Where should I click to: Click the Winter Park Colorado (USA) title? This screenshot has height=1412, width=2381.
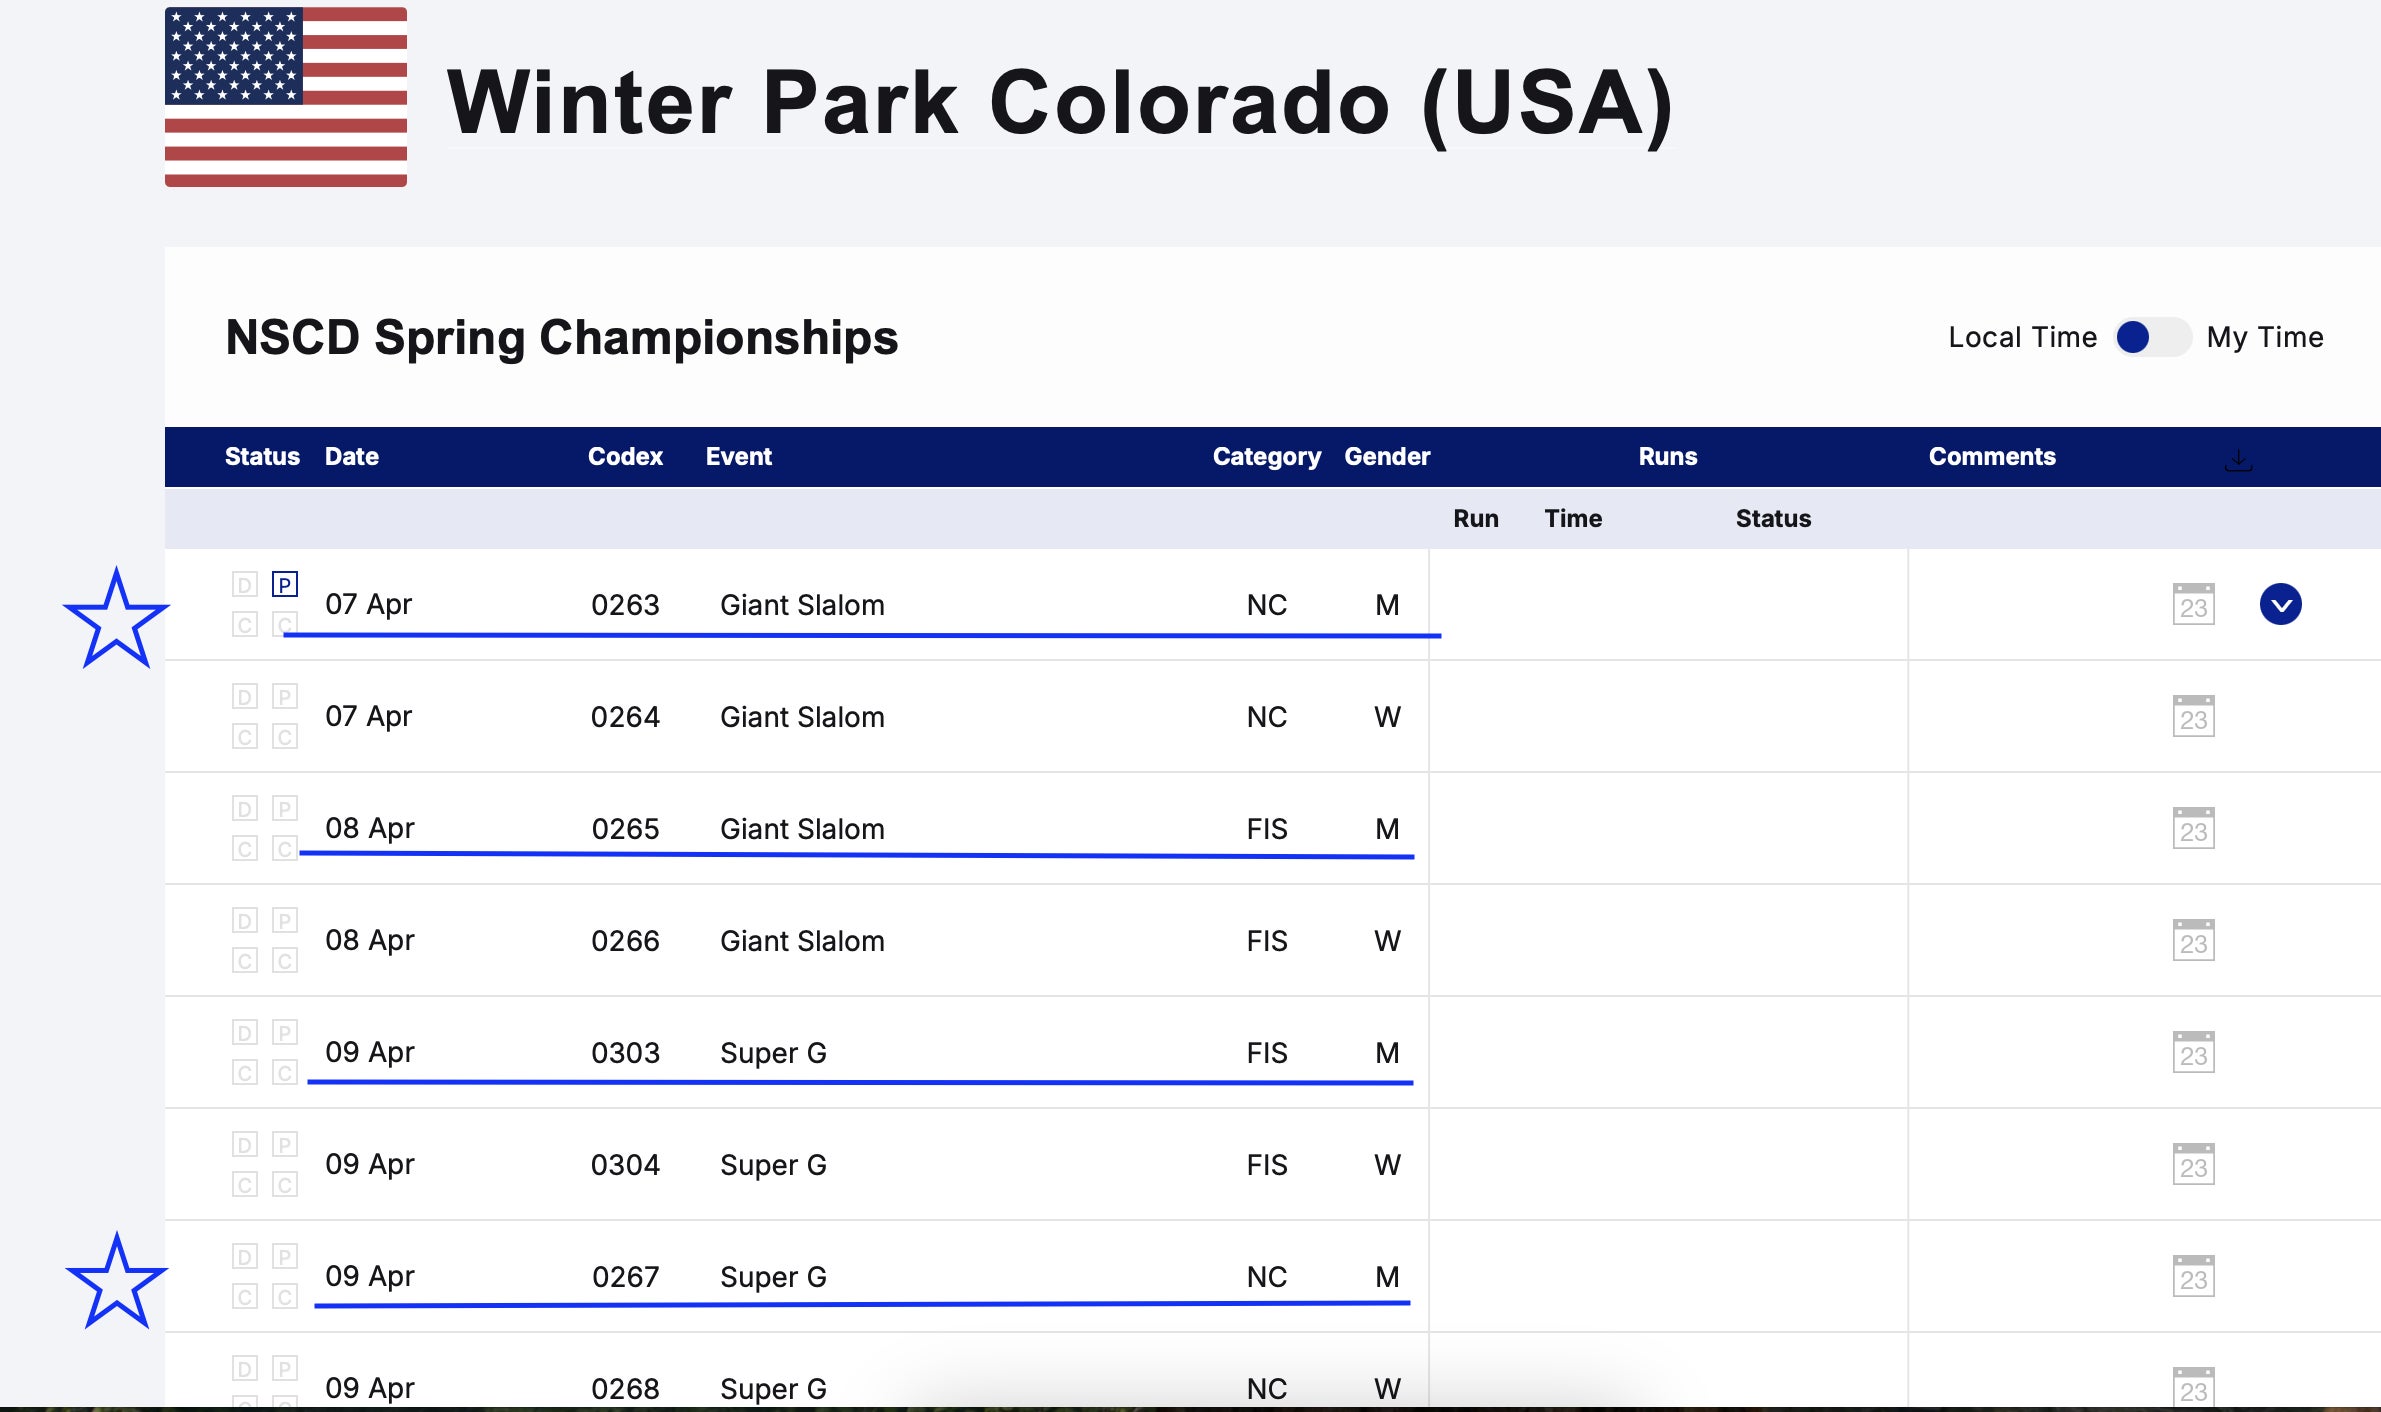pyautogui.click(x=1060, y=103)
